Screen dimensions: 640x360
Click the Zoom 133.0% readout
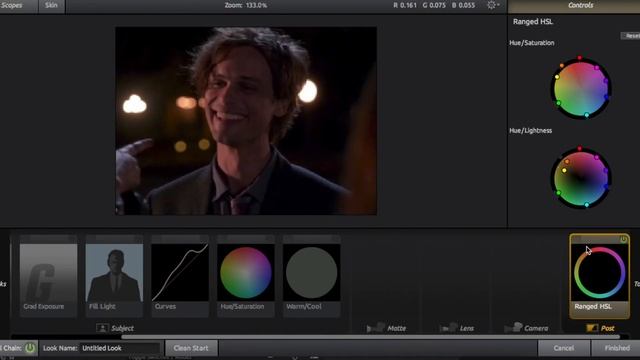(x=246, y=5)
